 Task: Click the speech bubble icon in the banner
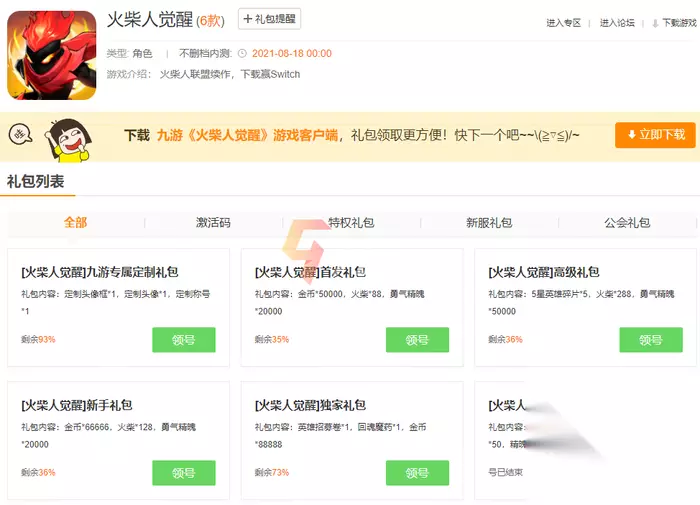20,134
